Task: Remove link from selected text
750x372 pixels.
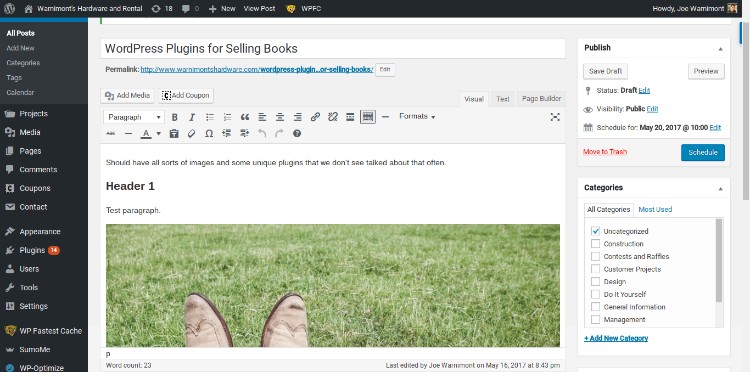Action: [333, 117]
